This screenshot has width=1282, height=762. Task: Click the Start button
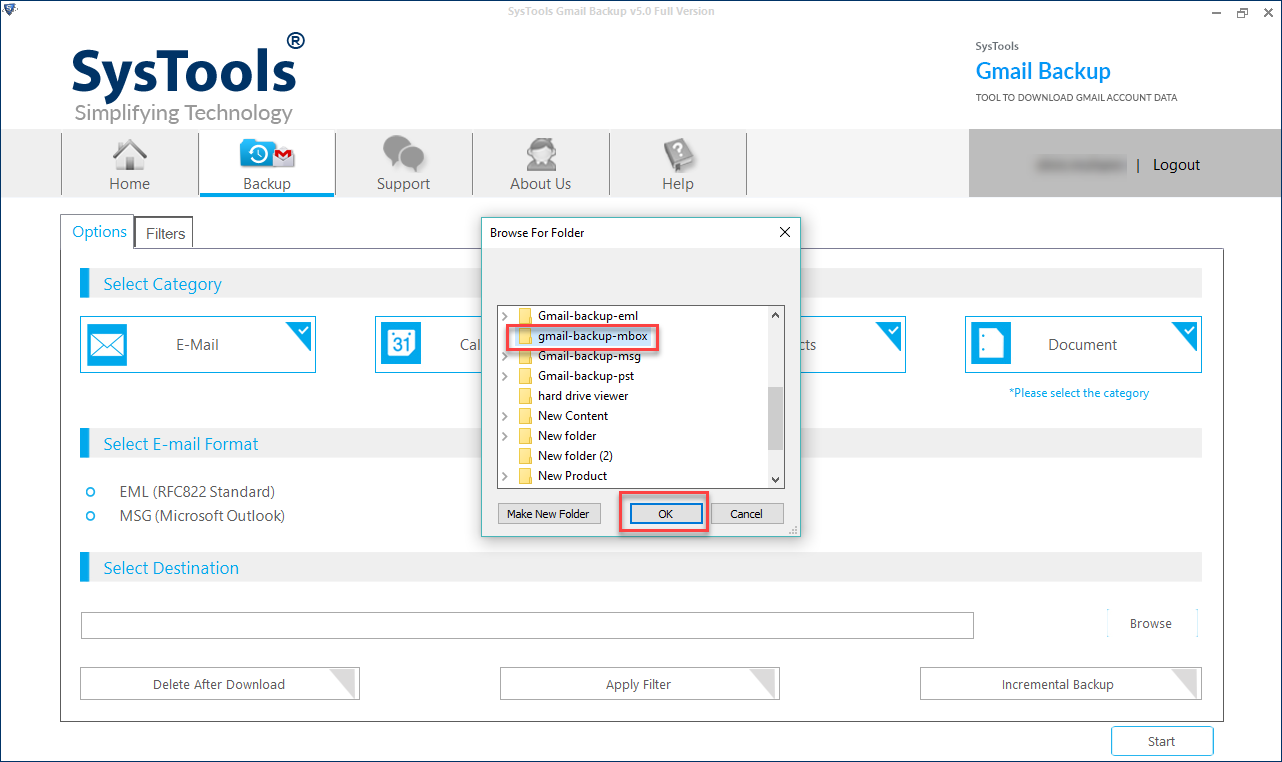1162,741
